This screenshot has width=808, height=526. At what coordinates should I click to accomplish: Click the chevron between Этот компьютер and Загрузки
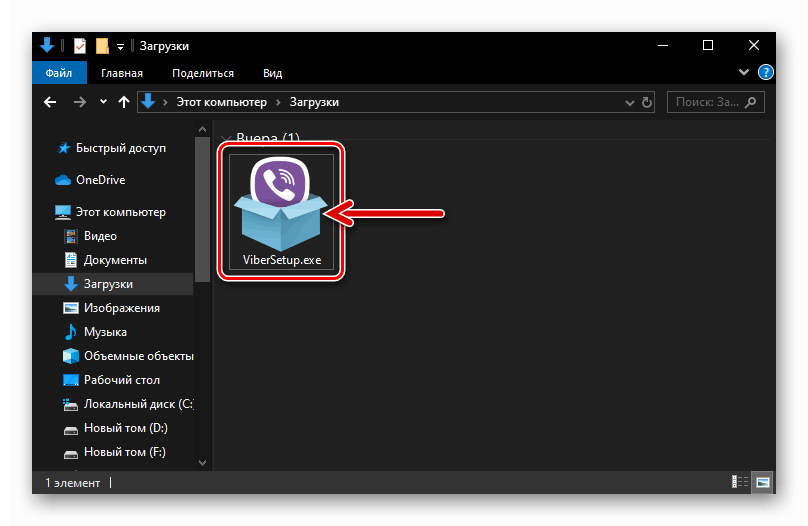278,103
